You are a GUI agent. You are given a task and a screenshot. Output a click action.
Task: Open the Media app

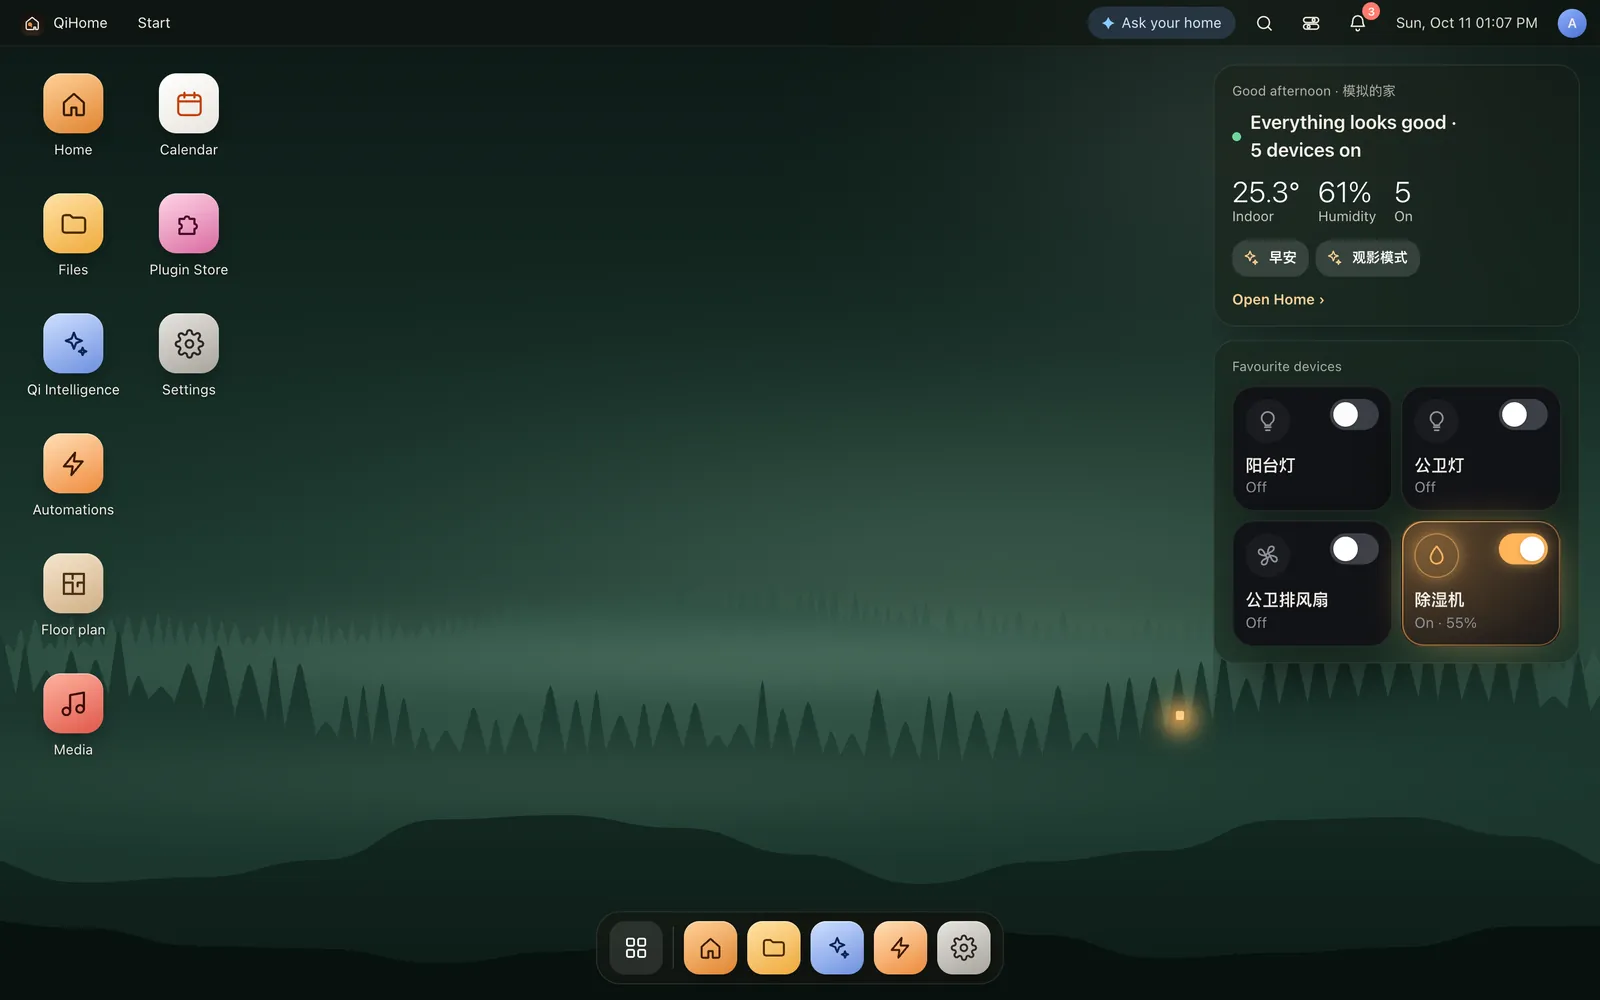pos(73,704)
